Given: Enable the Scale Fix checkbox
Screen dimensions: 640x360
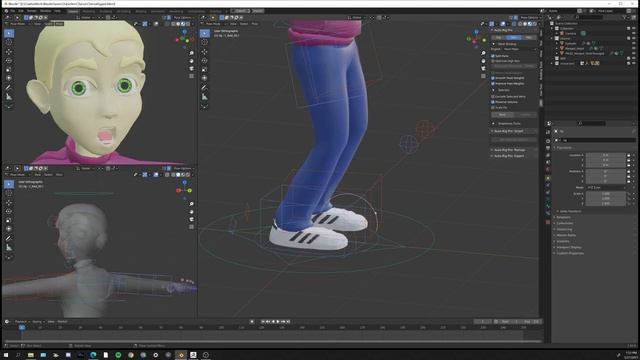Looking at the screenshot, I should pyautogui.click(x=493, y=107).
